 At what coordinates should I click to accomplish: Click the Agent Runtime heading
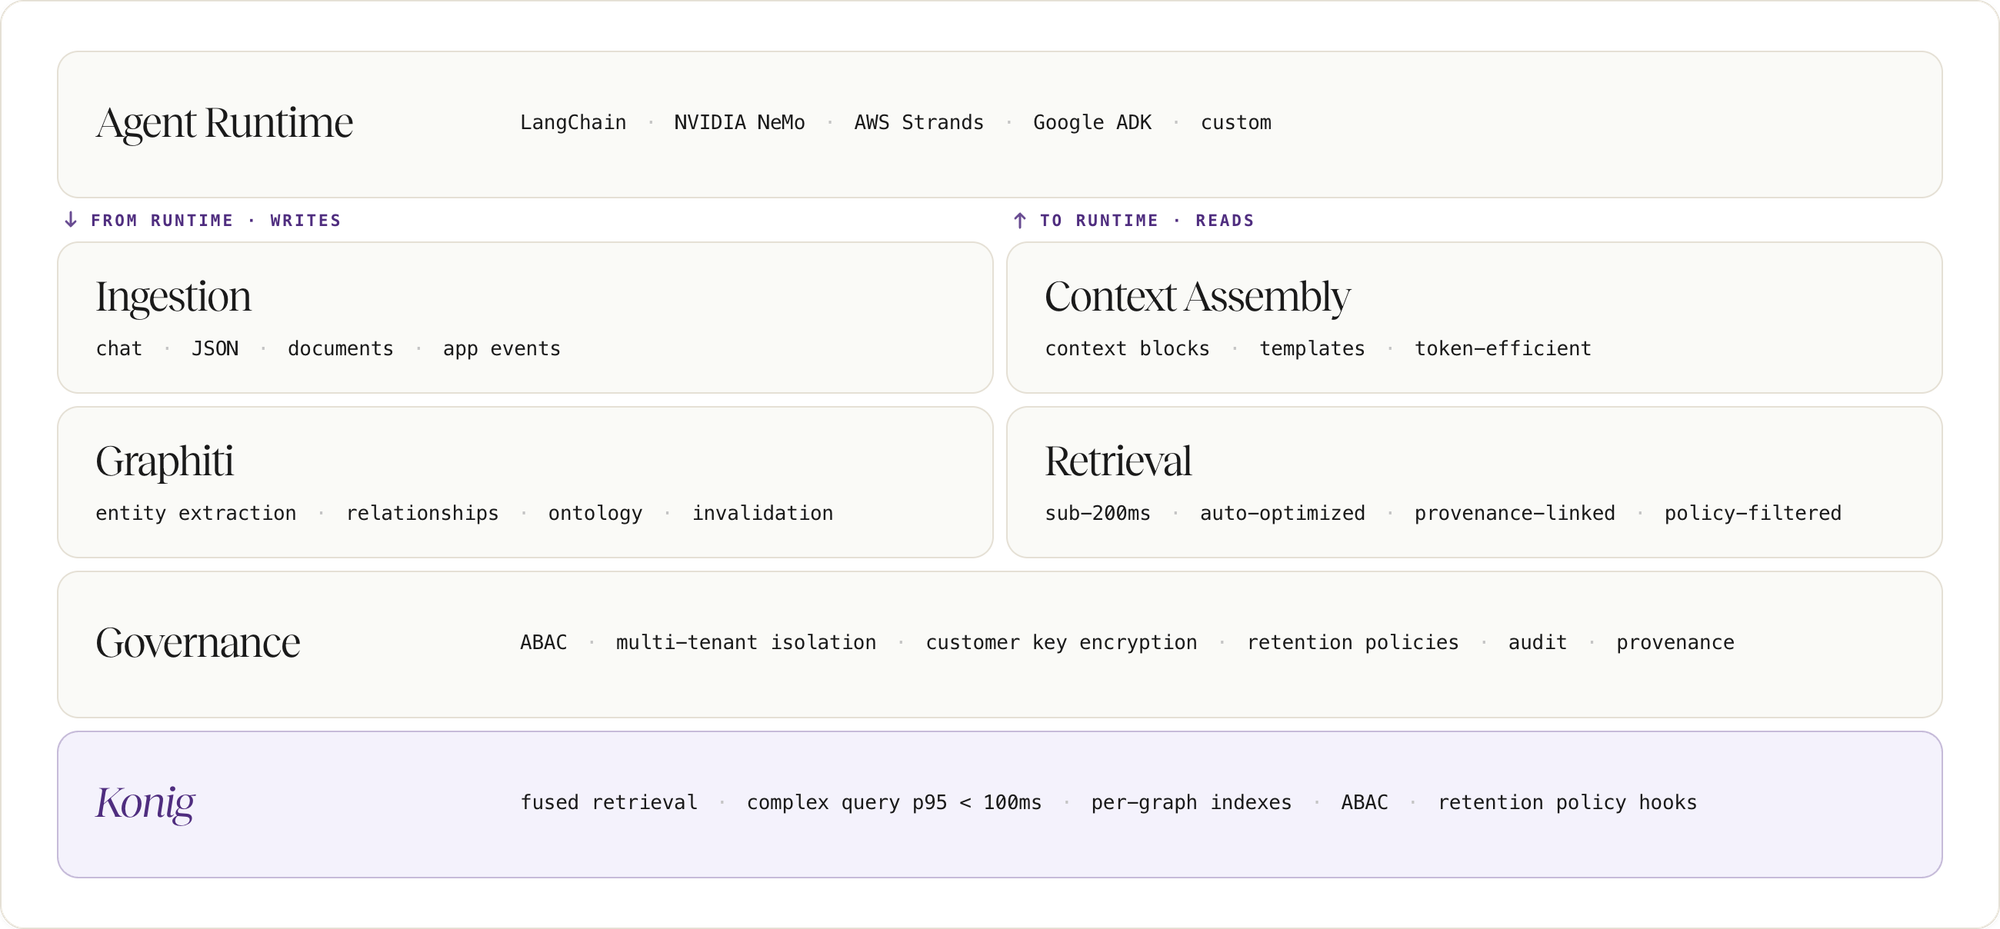tap(224, 123)
